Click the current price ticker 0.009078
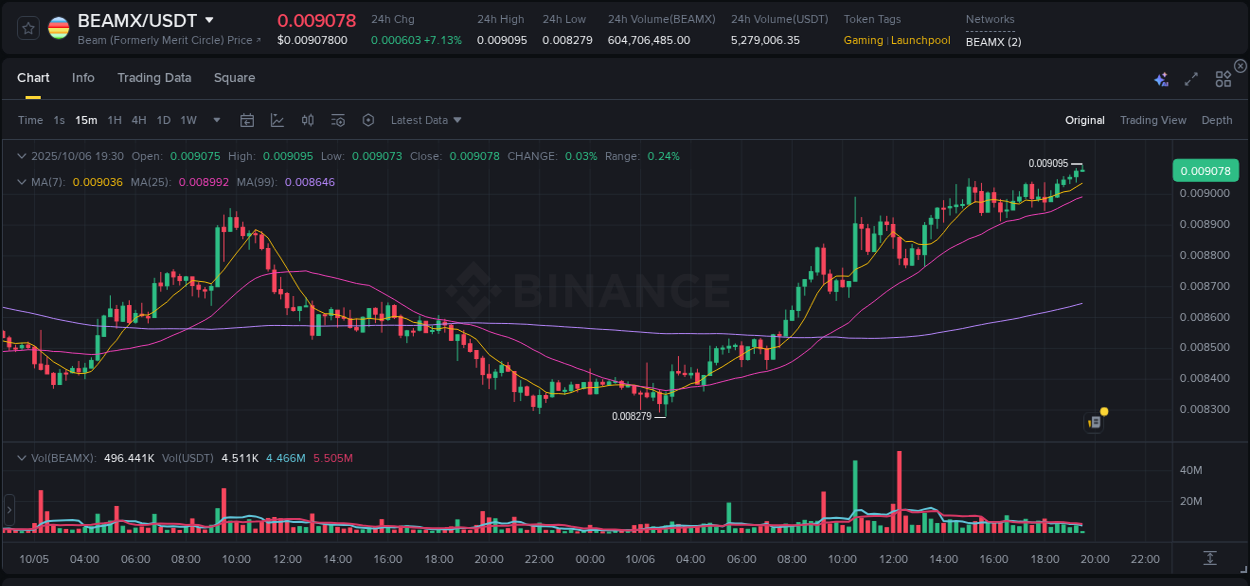 click(317, 20)
